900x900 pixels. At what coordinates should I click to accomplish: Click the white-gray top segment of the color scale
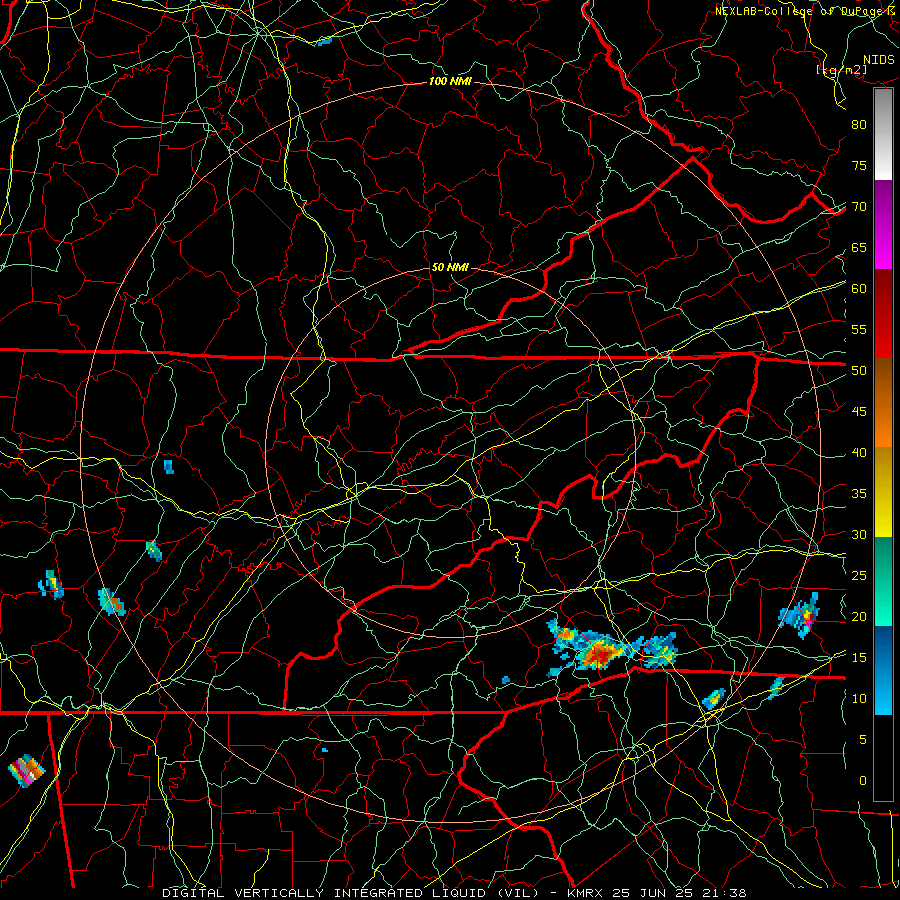pos(883,134)
